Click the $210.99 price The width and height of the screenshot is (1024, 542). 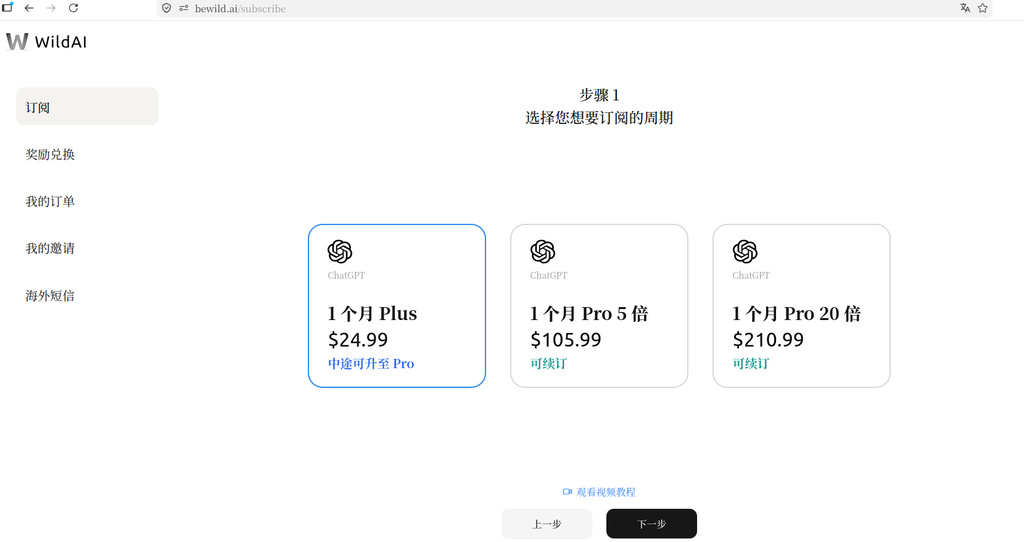pyautogui.click(x=768, y=340)
